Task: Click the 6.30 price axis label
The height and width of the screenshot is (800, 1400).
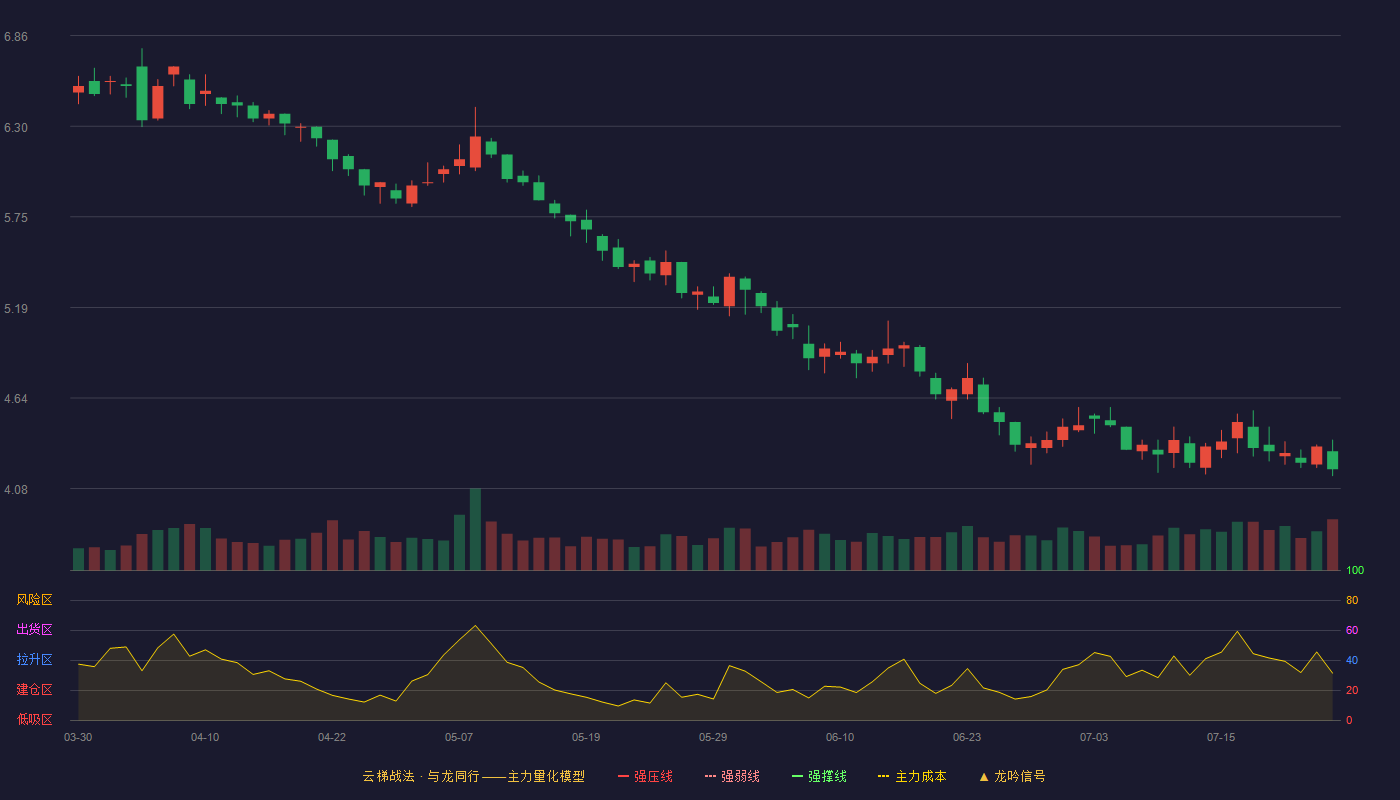Action: point(16,128)
